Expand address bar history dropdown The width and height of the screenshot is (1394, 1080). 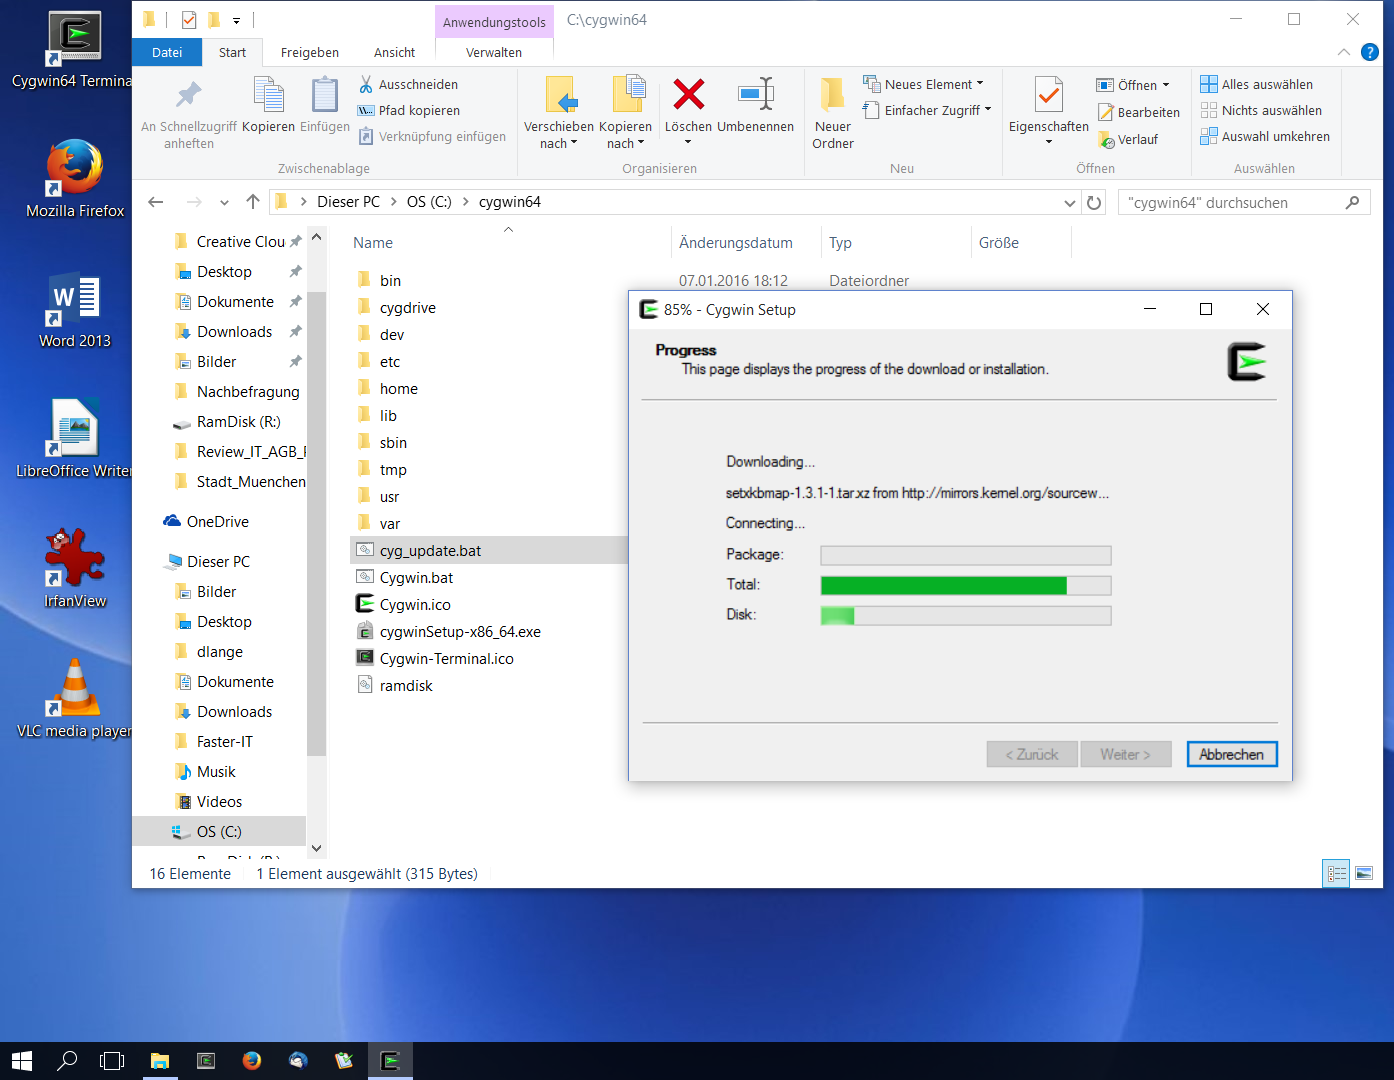[x=1070, y=202]
